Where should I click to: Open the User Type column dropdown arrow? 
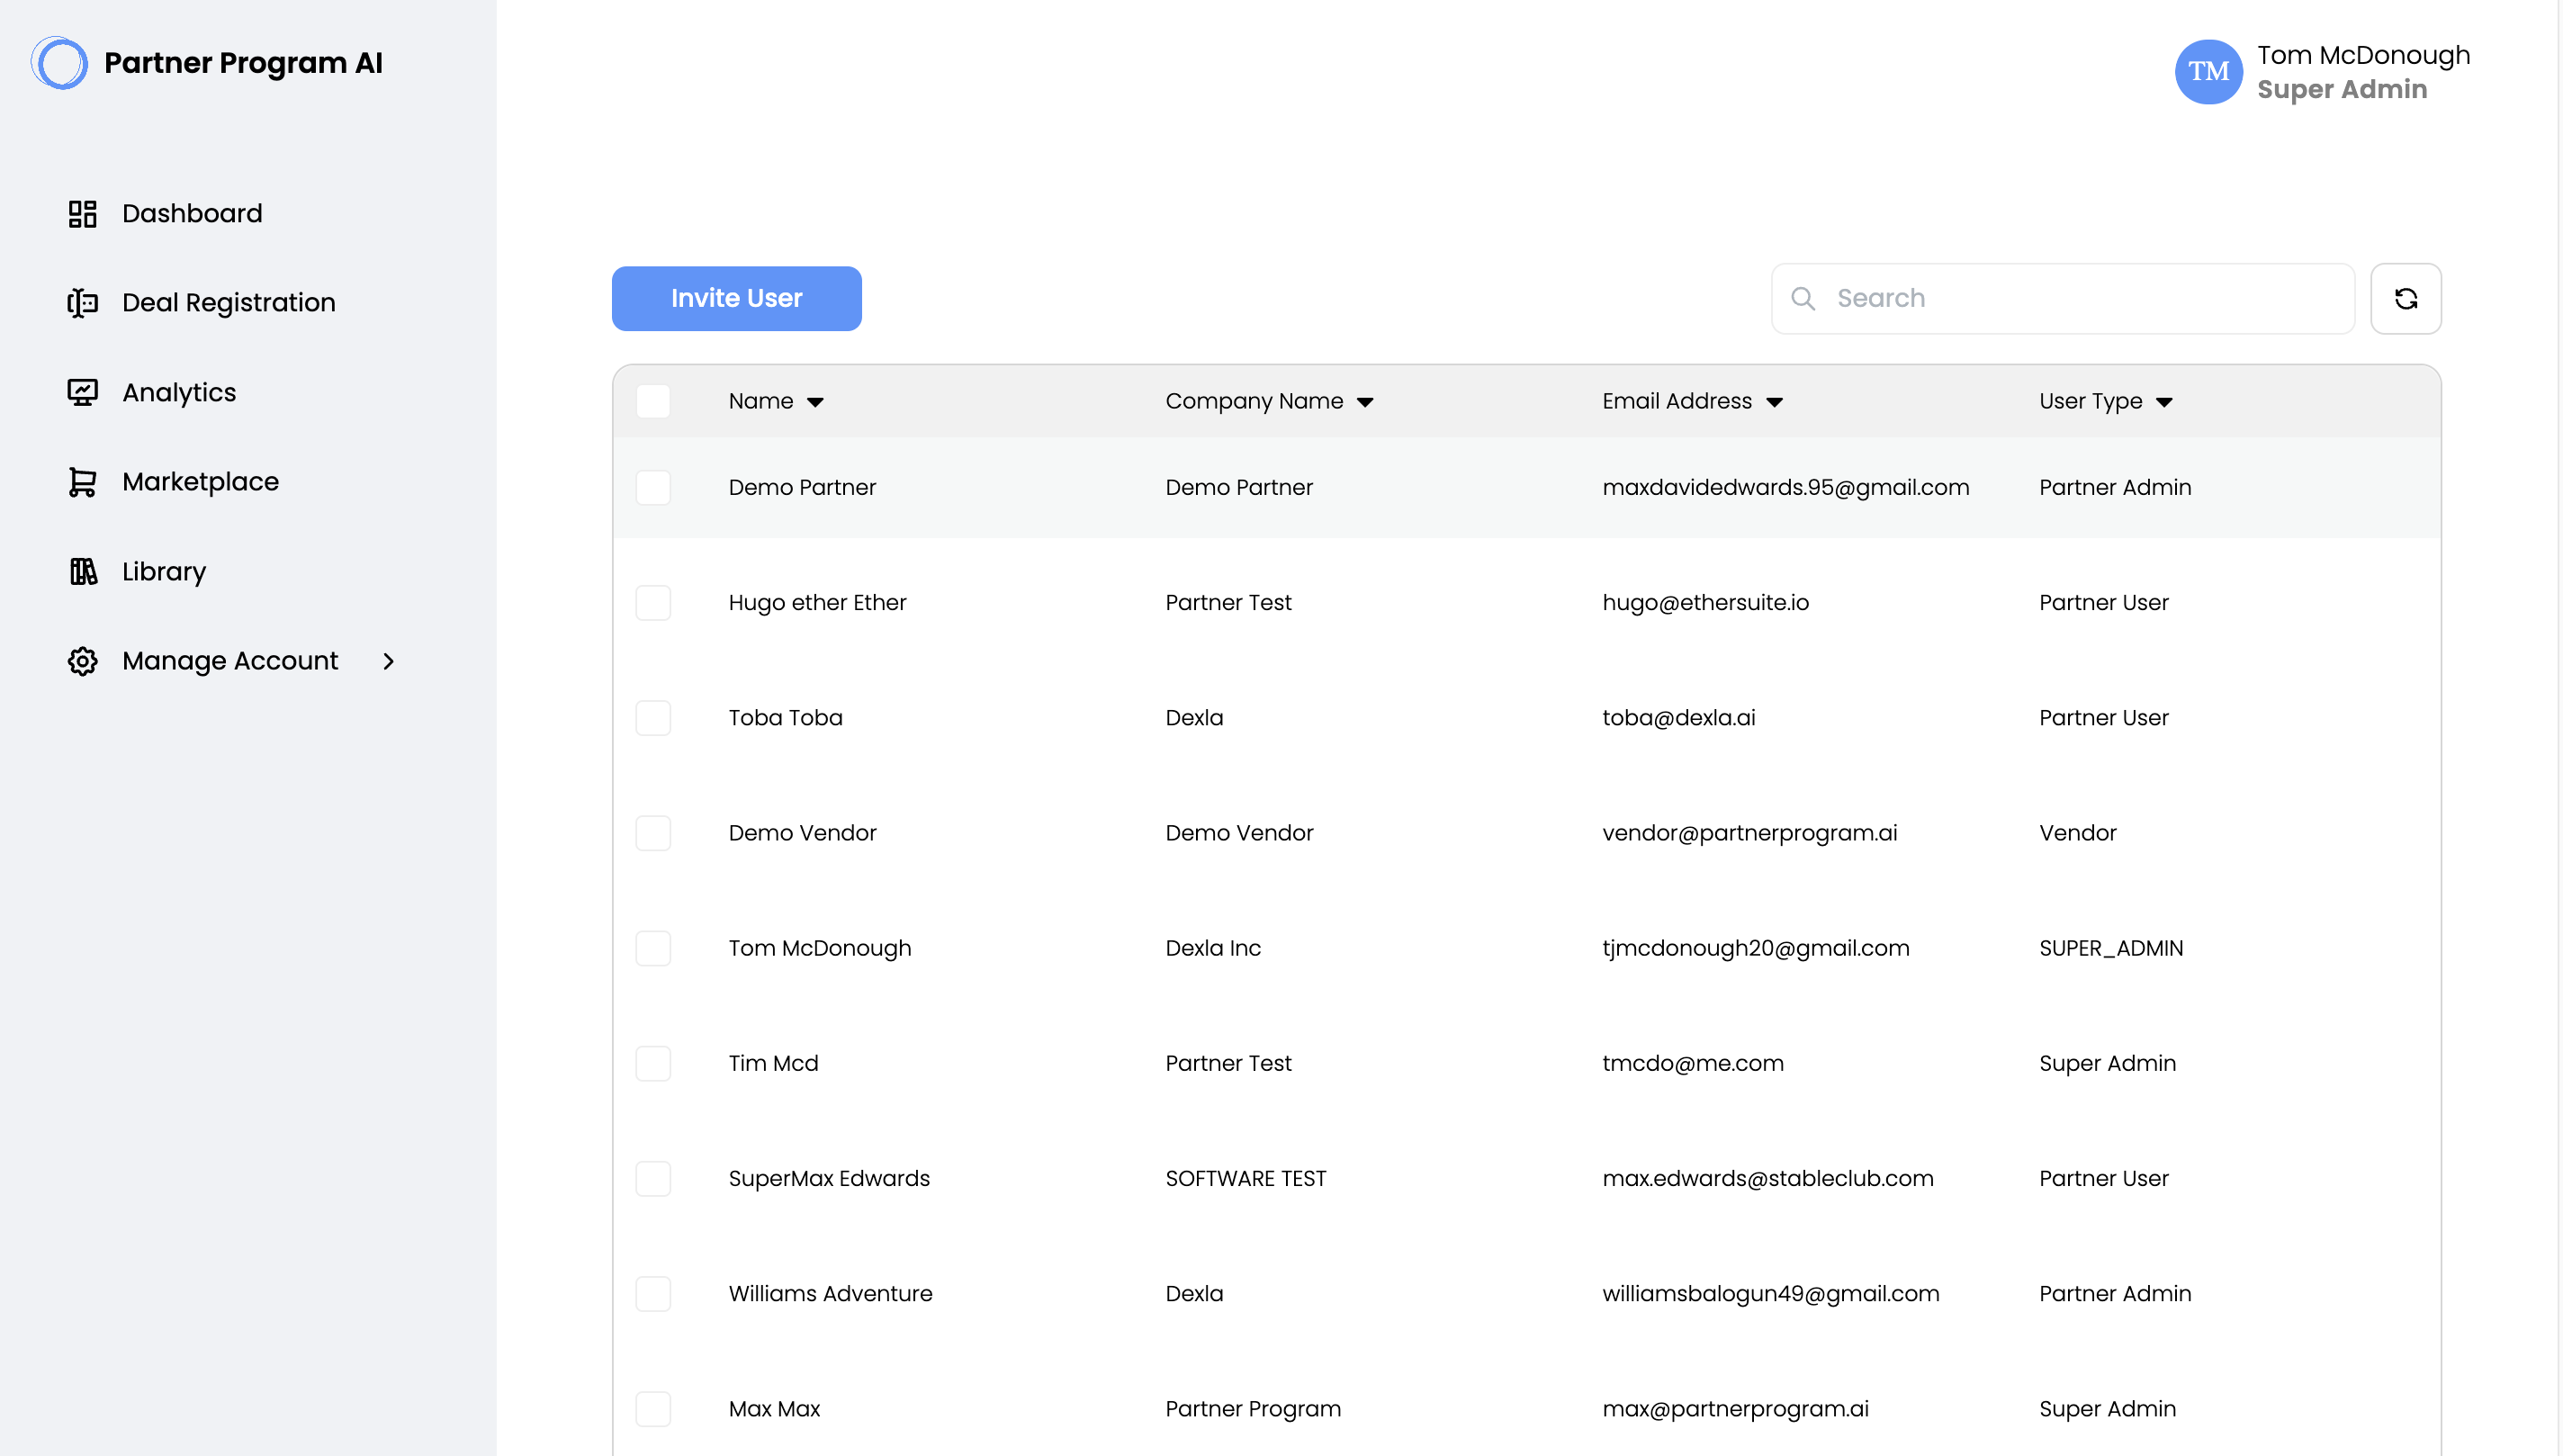pos(2164,402)
